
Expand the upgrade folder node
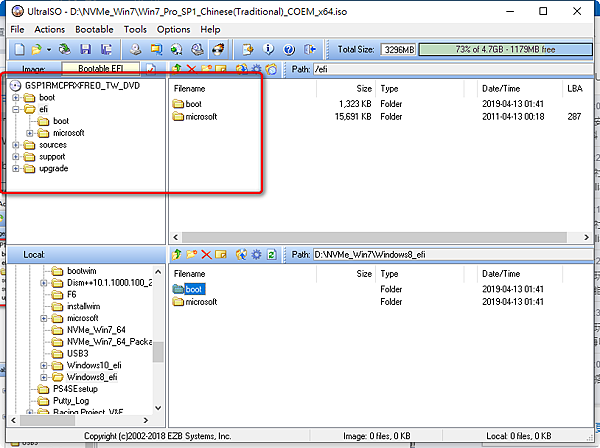click(16, 169)
